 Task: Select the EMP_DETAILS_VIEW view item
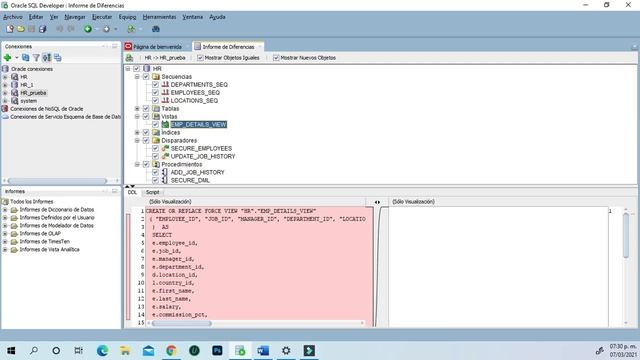[198, 124]
